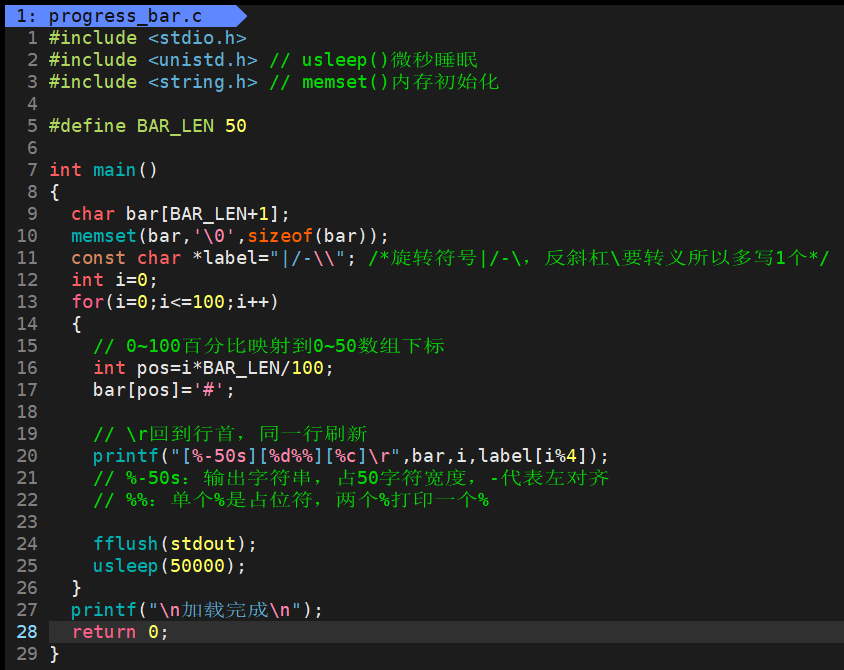844x670 pixels.
Task: Select the progress_bar.c buffer tab
Action: [125, 16]
